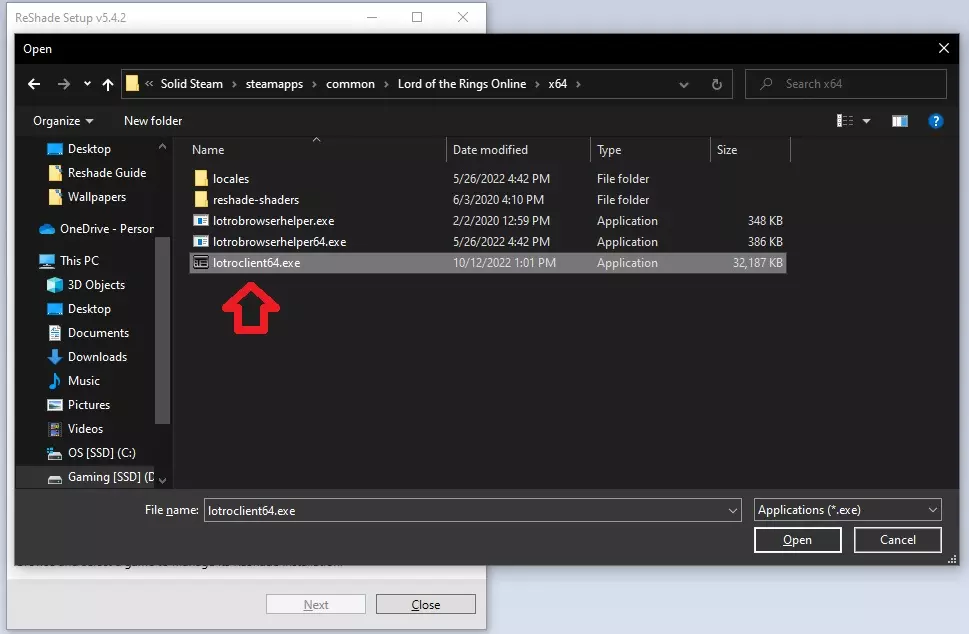Toggle the preview pane icon
The image size is (969, 634).
pyautogui.click(x=900, y=121)
